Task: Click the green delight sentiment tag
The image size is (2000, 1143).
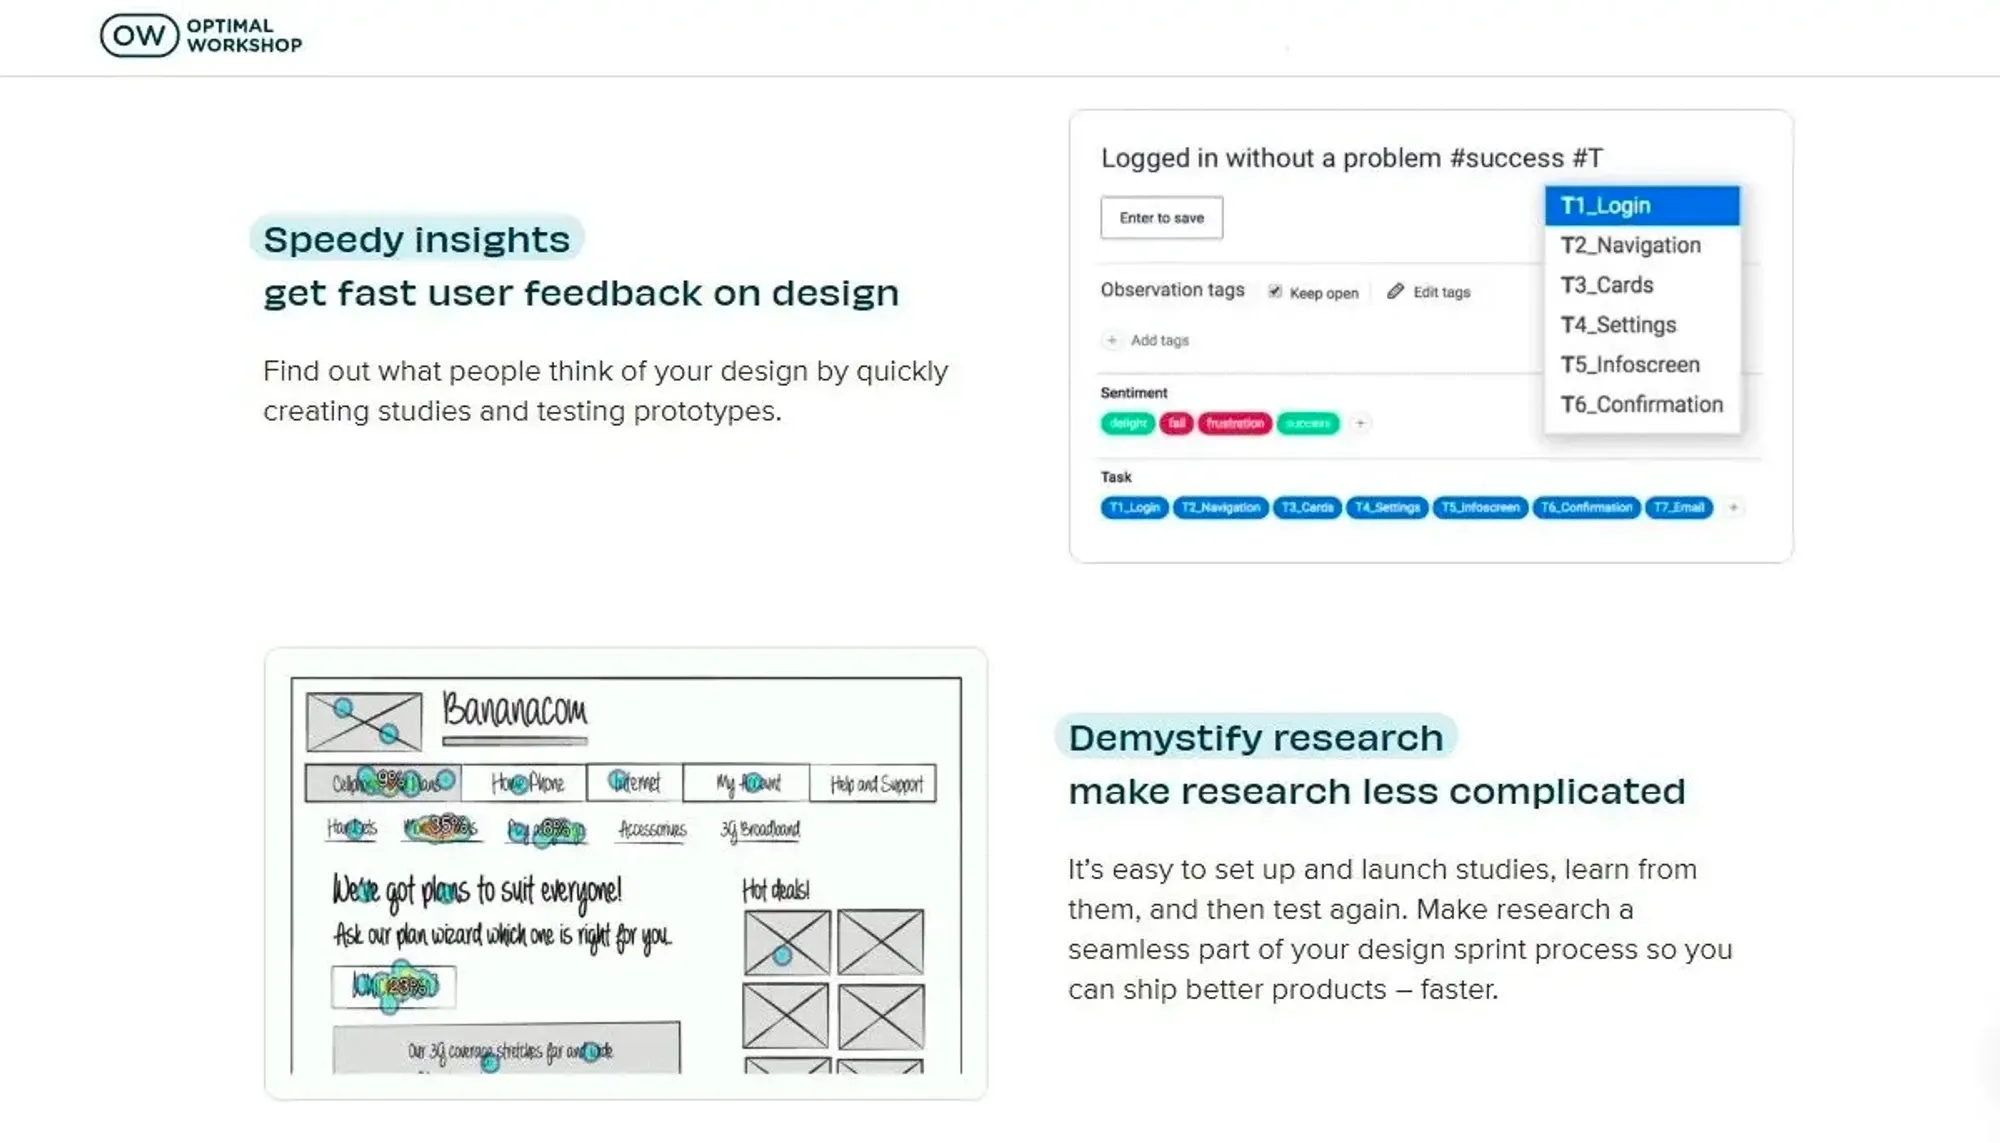Action: (1128, 423)
